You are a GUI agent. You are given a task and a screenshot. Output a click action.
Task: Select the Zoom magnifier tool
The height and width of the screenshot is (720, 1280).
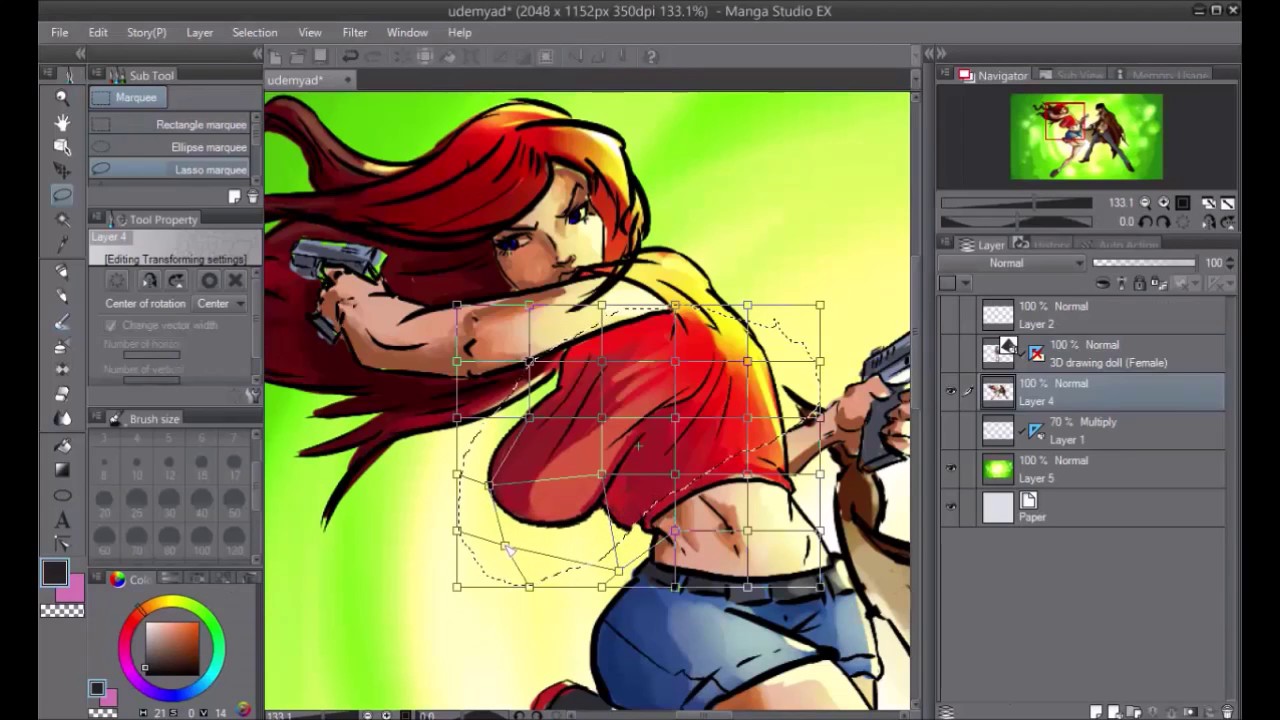62,98
